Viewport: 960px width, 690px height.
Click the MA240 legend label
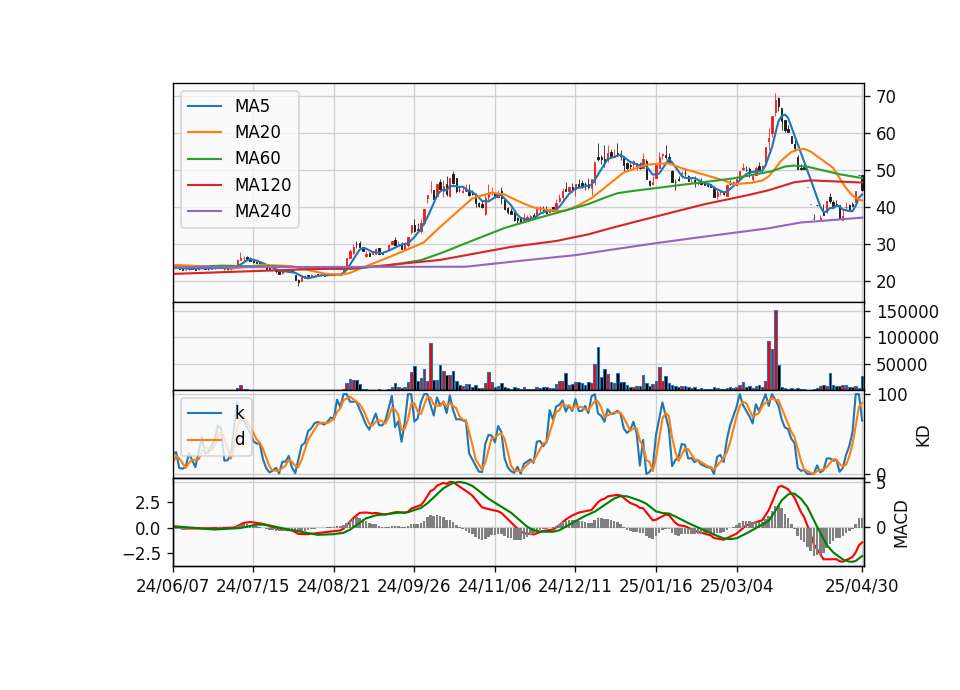point(263,211)
